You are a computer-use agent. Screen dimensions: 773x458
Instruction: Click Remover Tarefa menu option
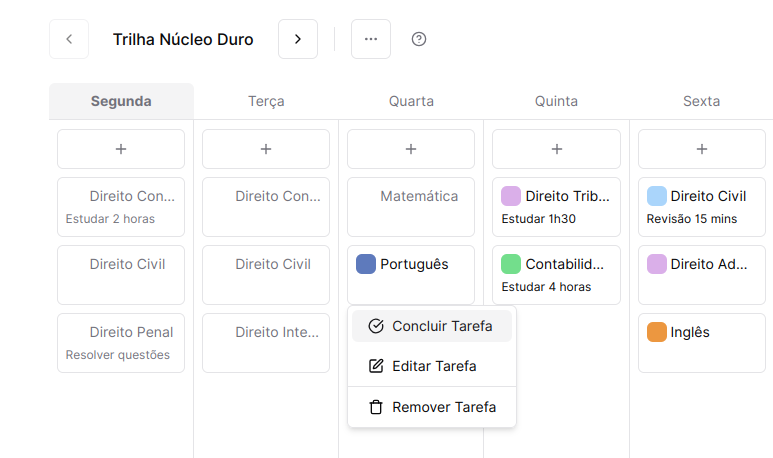[x=432, y=407]
